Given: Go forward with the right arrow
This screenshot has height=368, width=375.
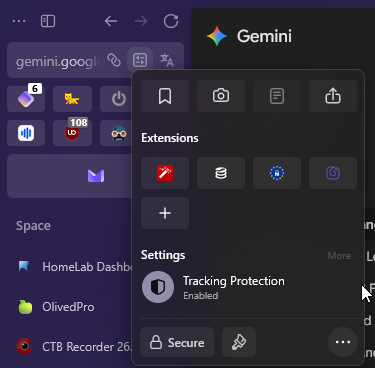Looking at the screenshot, I should [141, 21].
